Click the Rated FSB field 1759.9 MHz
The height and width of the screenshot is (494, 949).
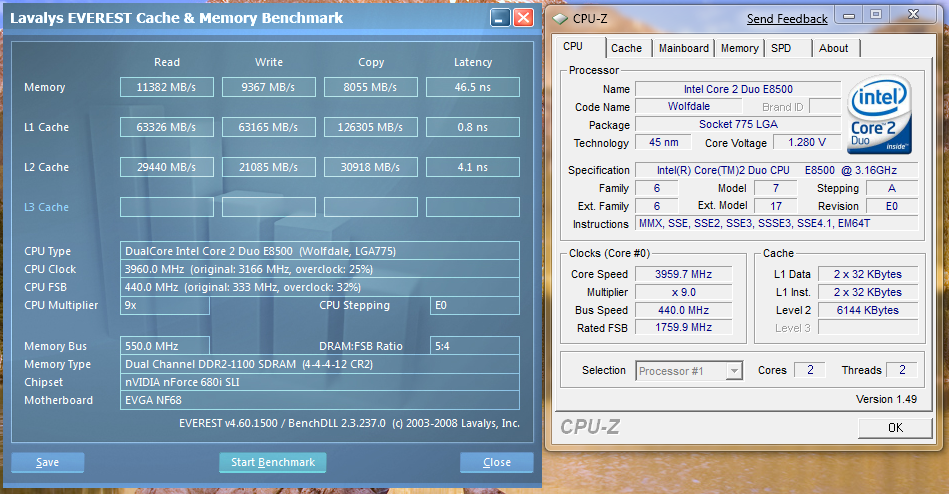coord(683,328)
